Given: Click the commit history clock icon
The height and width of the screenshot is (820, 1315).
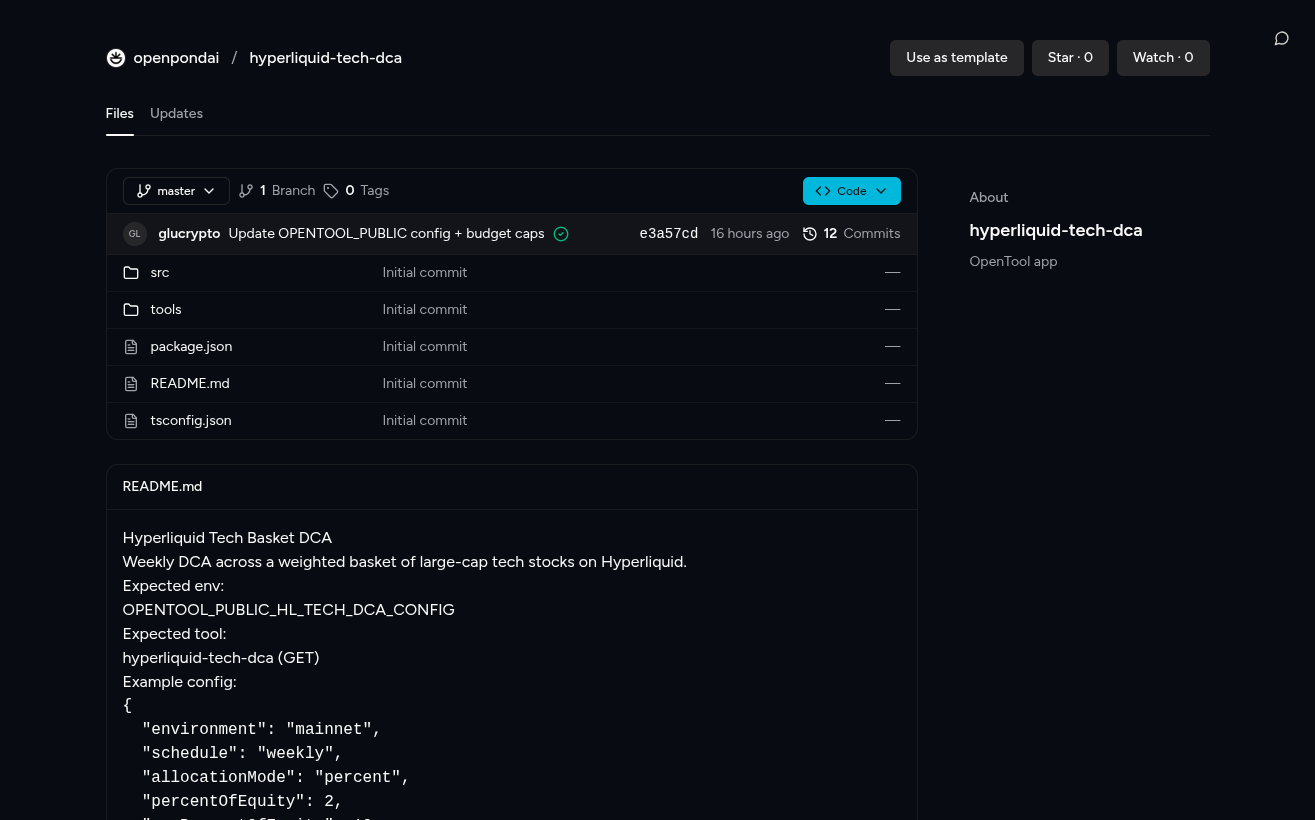Looking at the screenshot, I should (x=810, y=234).
